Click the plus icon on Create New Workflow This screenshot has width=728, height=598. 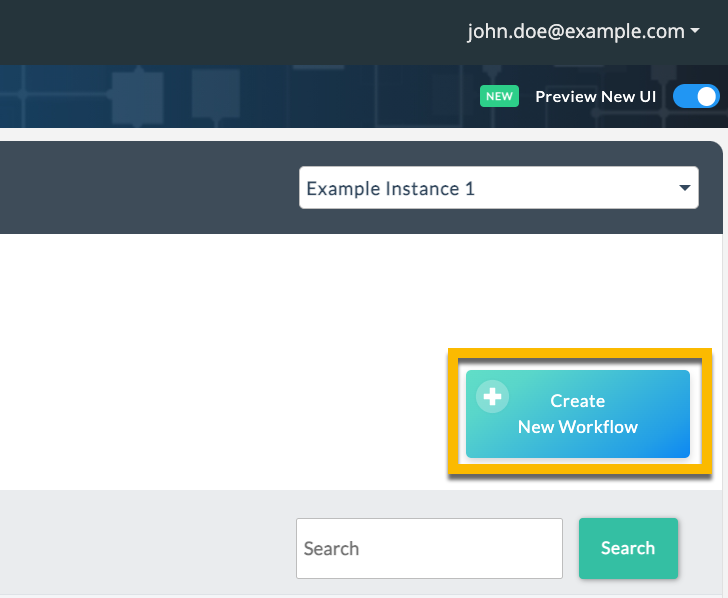(x=492, y=396)
